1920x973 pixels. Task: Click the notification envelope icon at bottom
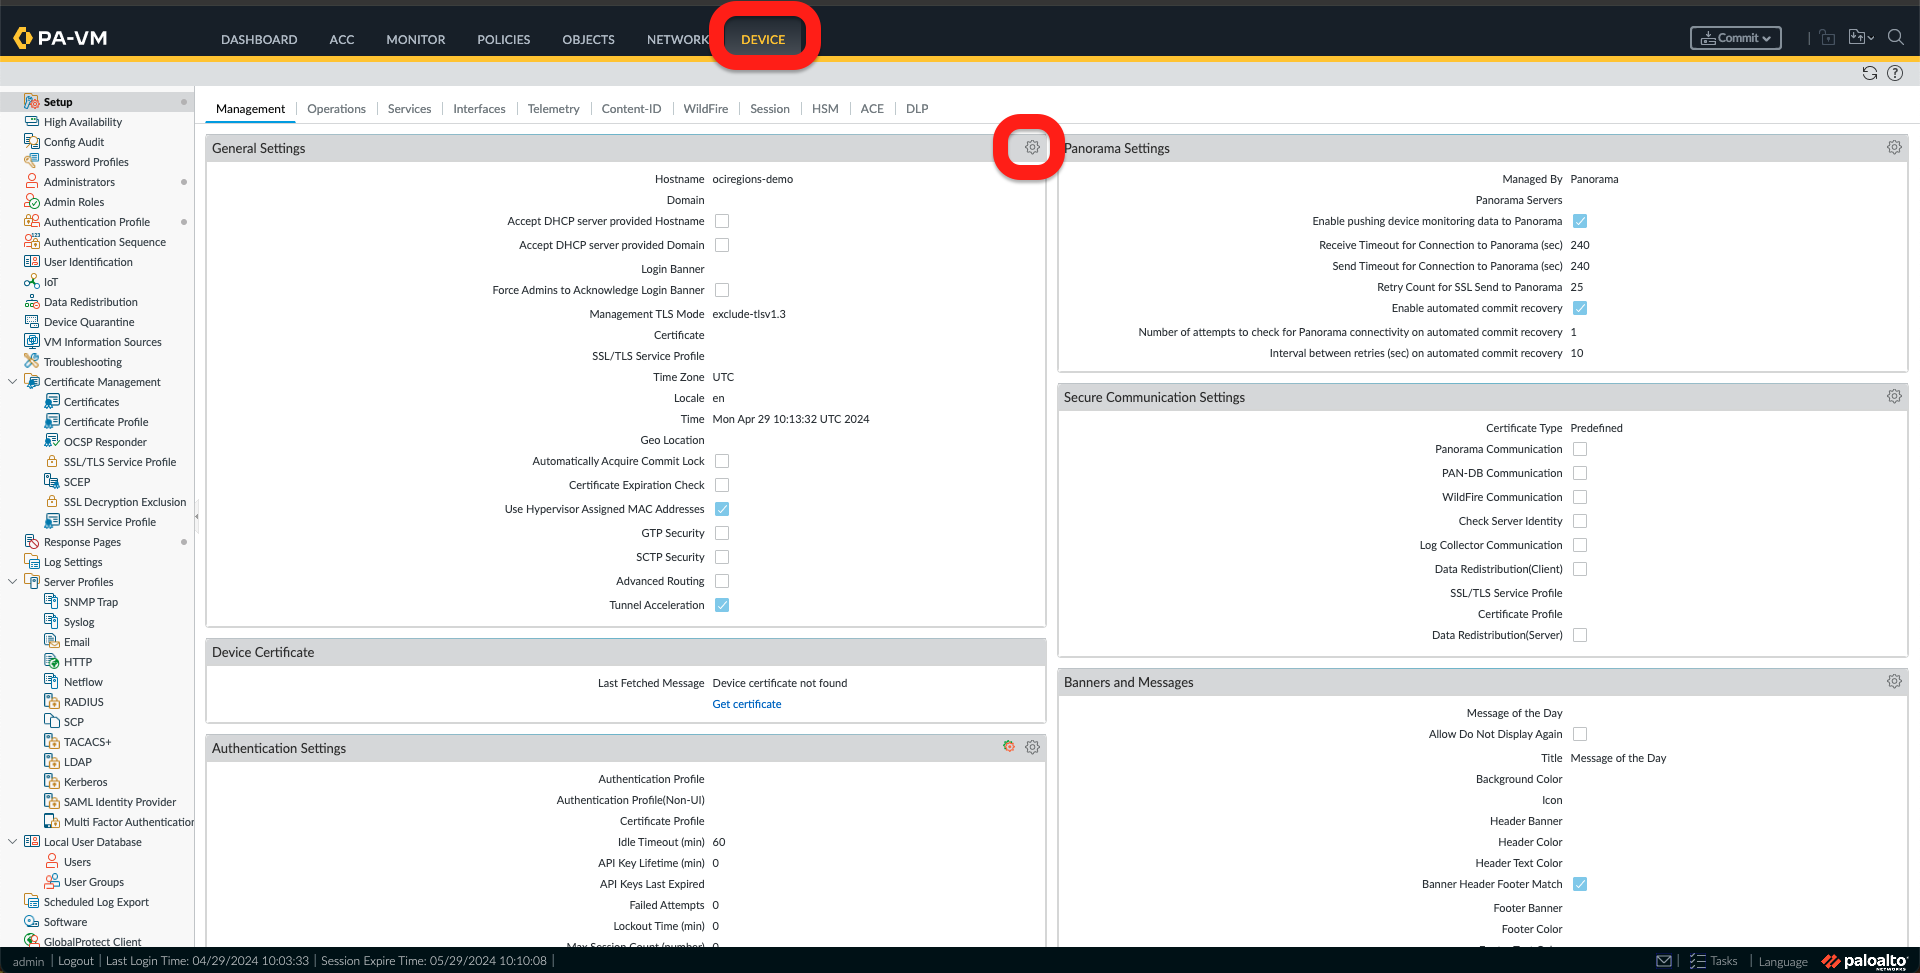(x=1663, y=960)
